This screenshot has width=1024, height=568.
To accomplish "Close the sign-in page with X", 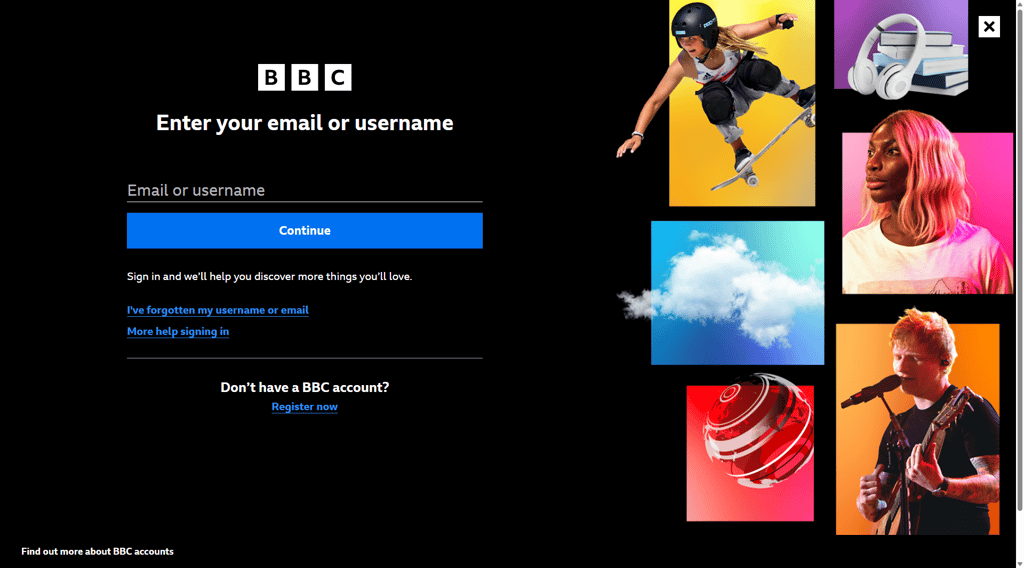I will [989, 27].
